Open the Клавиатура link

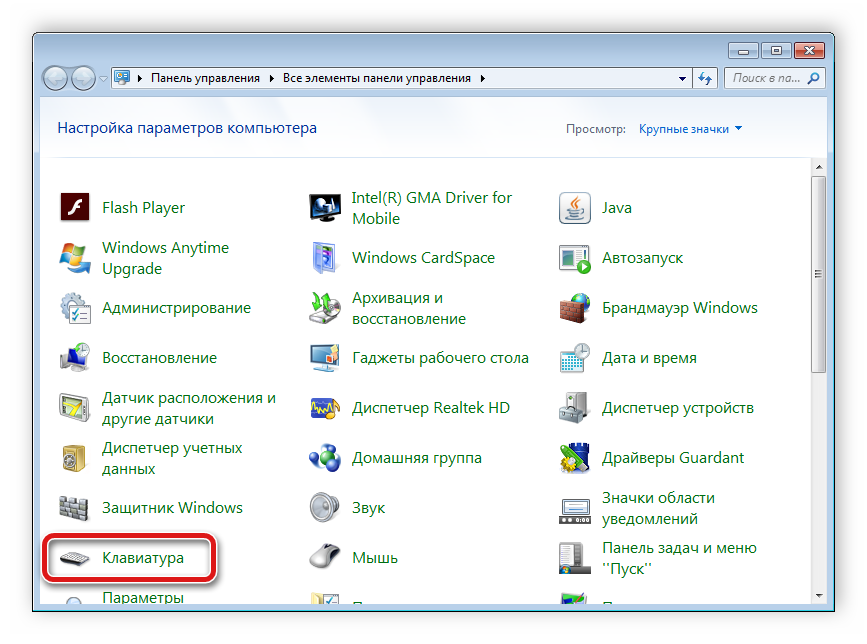click(143, 558)
